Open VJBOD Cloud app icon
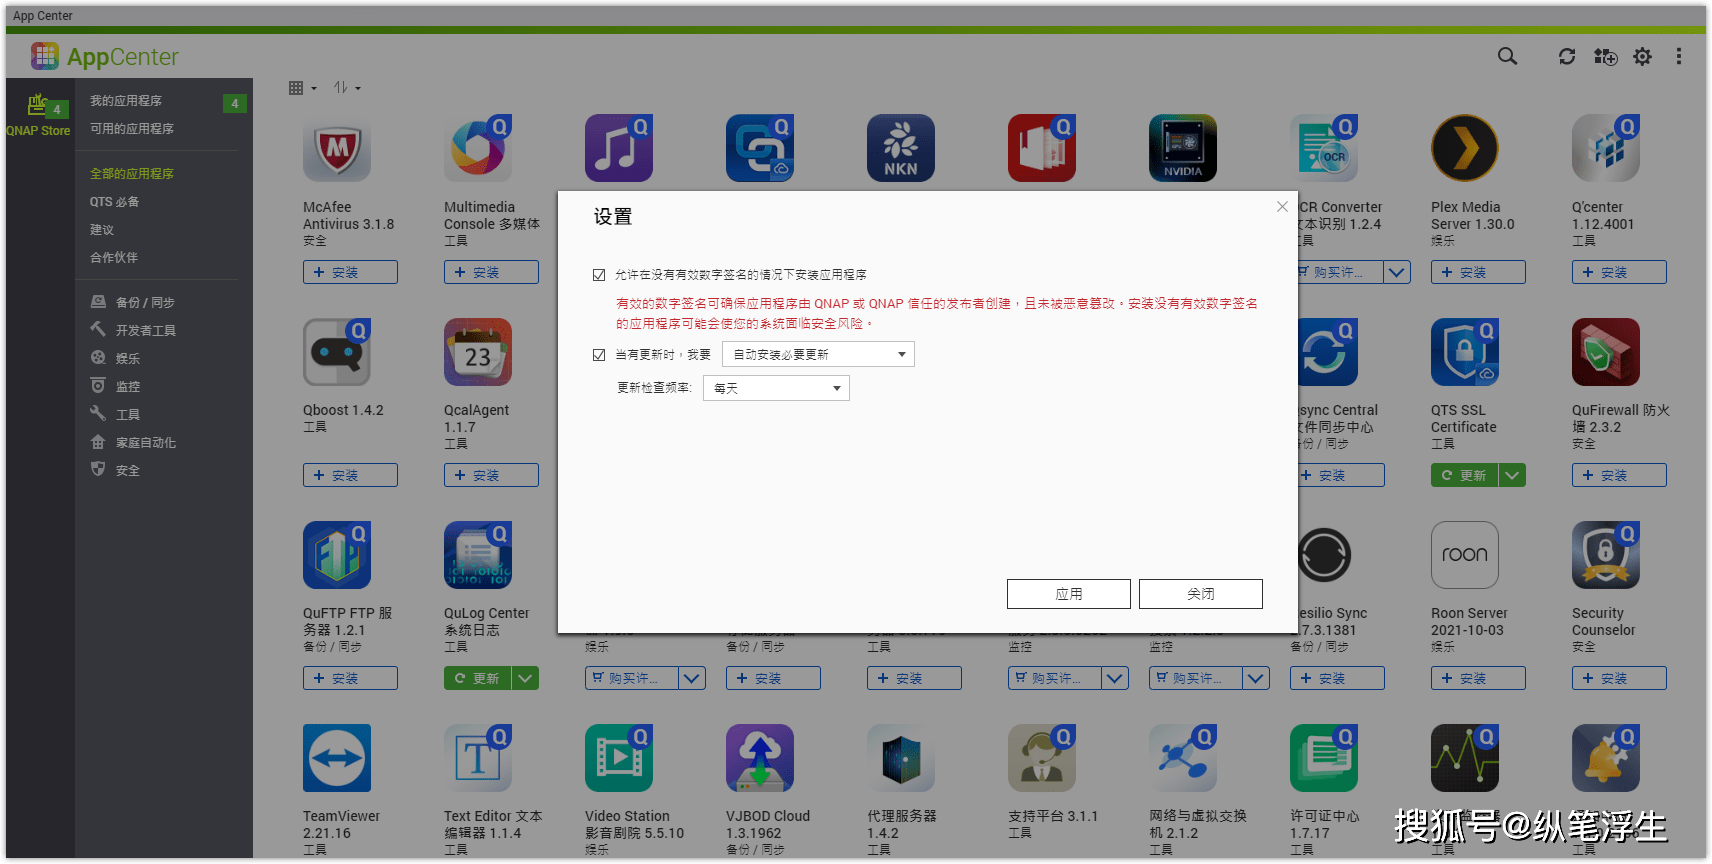 [x=760, y=758]
